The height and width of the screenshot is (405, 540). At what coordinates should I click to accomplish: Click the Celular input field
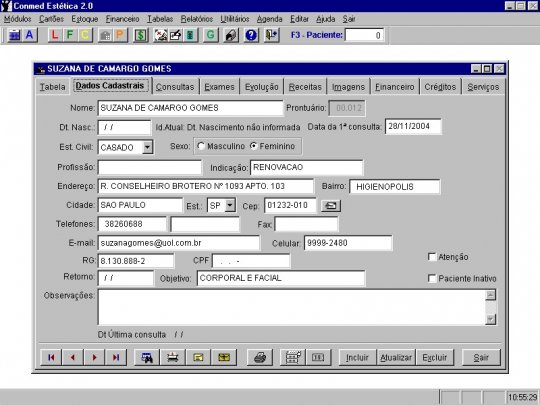348,243
